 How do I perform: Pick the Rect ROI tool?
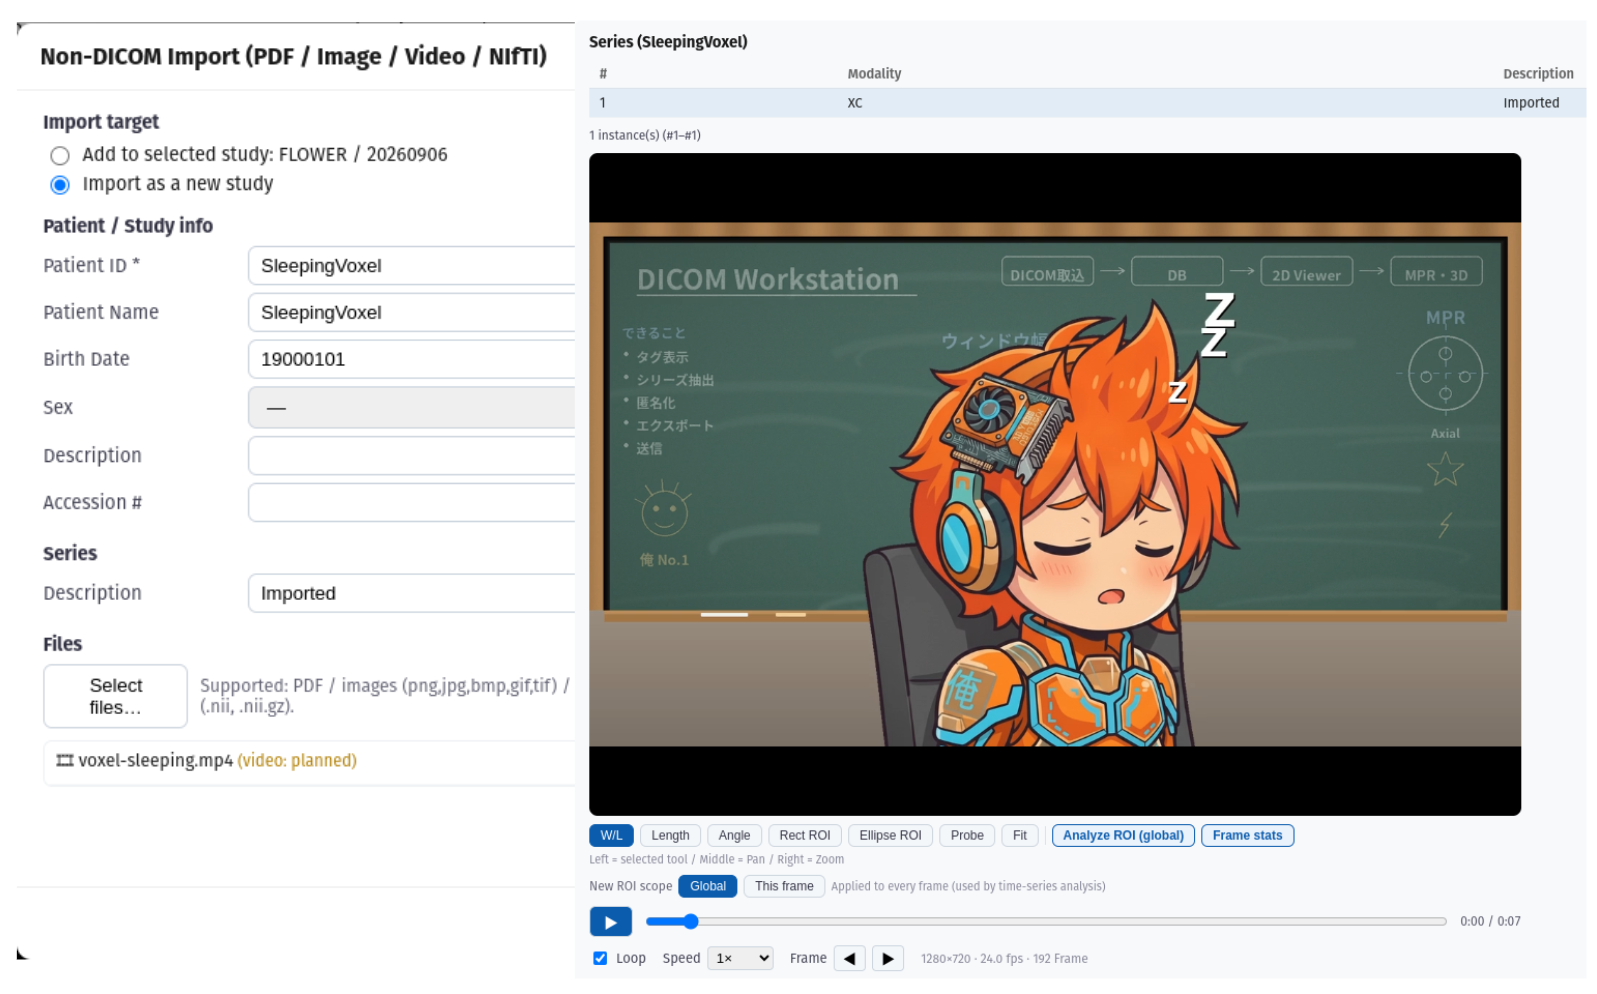[x=804, y=835]
